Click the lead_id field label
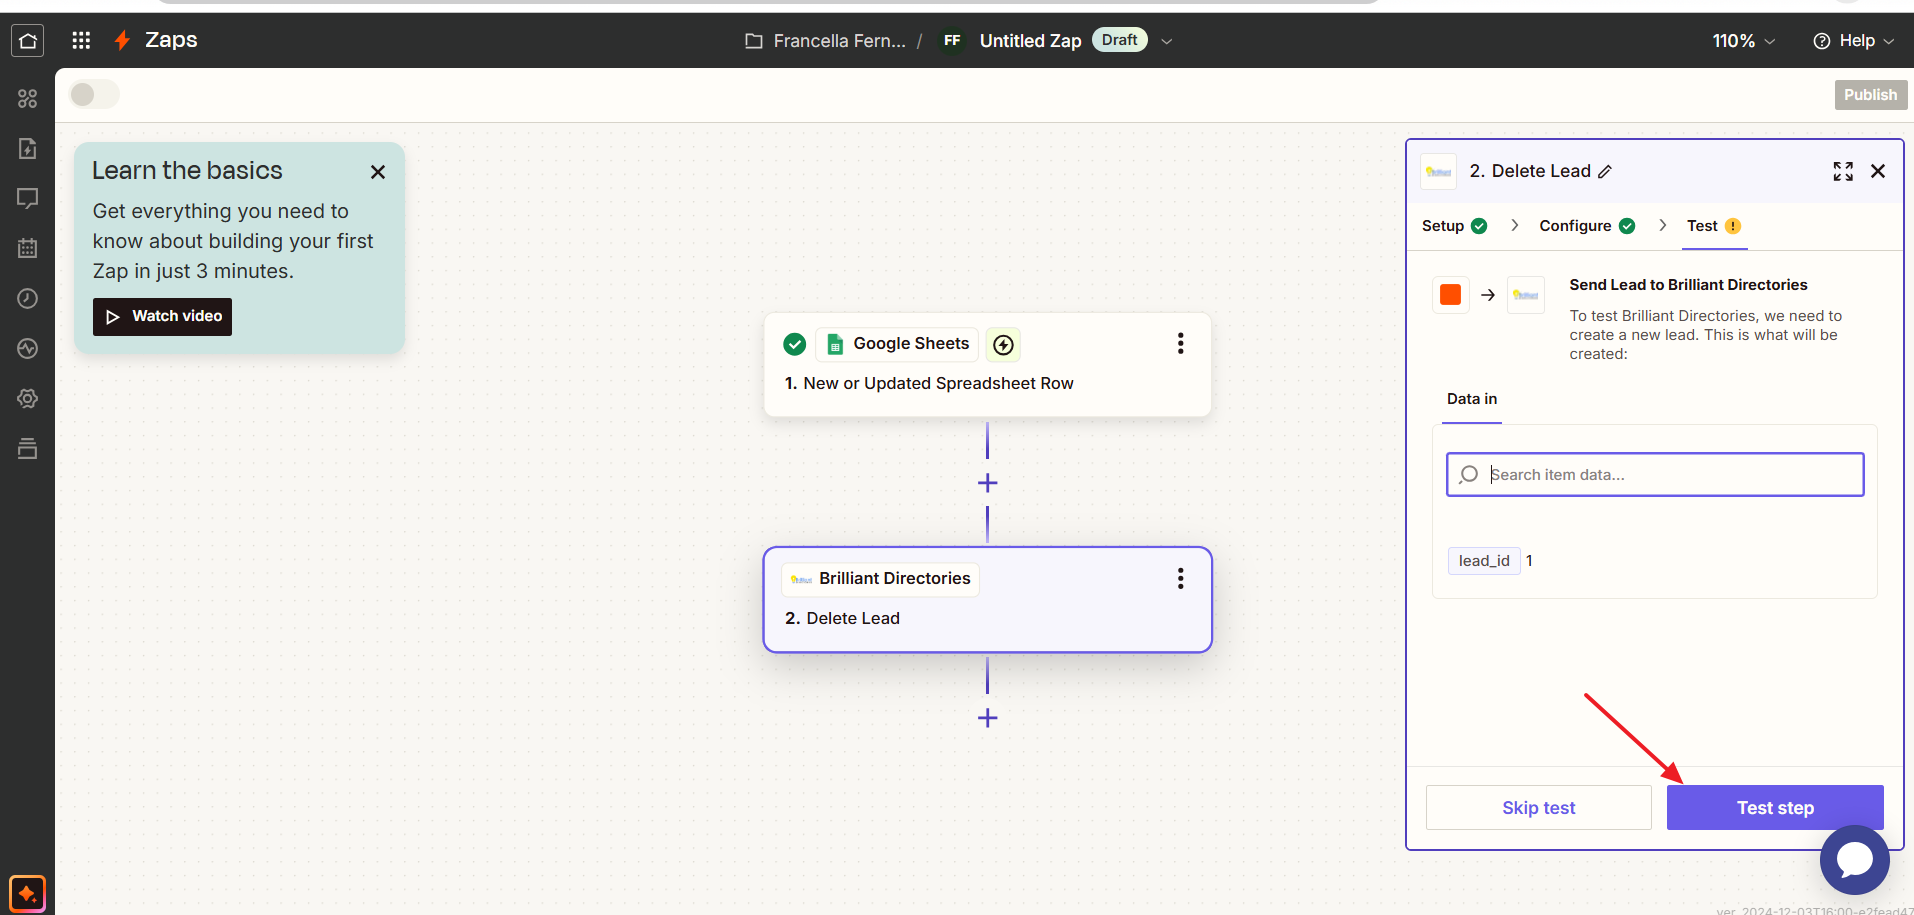The width and height of the screenshot is (1914, 915). [x=1484, y=561]
